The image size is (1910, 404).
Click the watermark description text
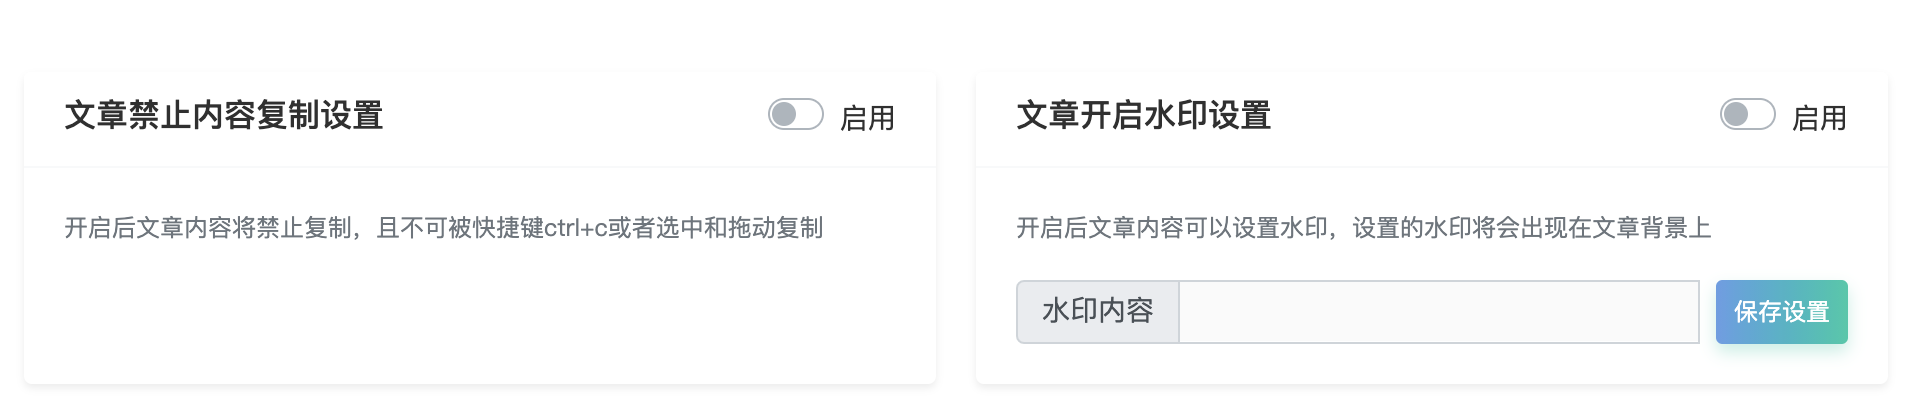click(1363, 228)
